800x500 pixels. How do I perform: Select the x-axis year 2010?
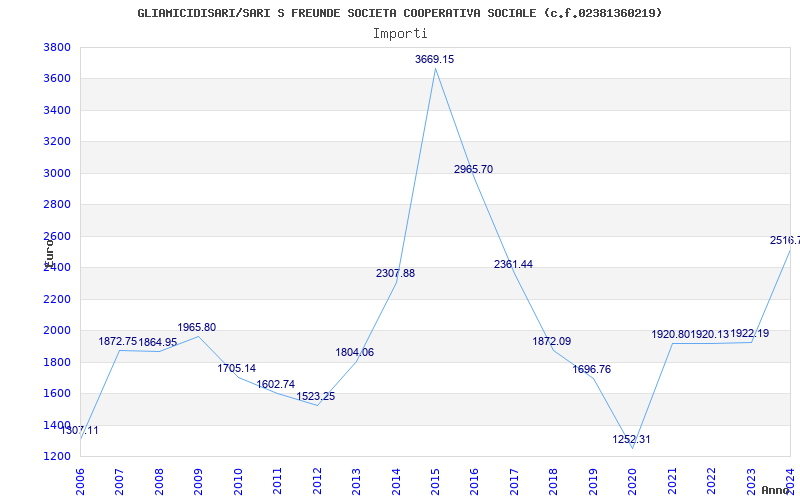tap(238, 482)
